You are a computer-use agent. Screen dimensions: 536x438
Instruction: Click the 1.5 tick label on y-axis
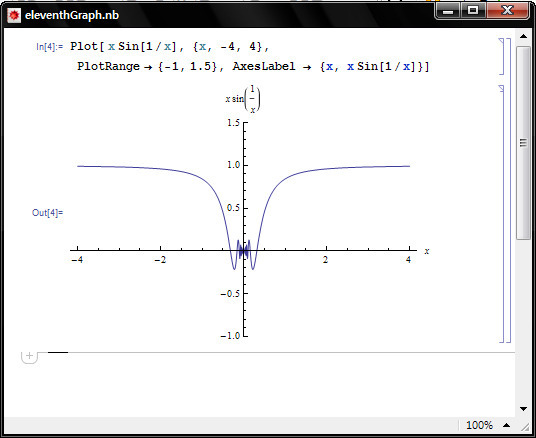[233, 123]
